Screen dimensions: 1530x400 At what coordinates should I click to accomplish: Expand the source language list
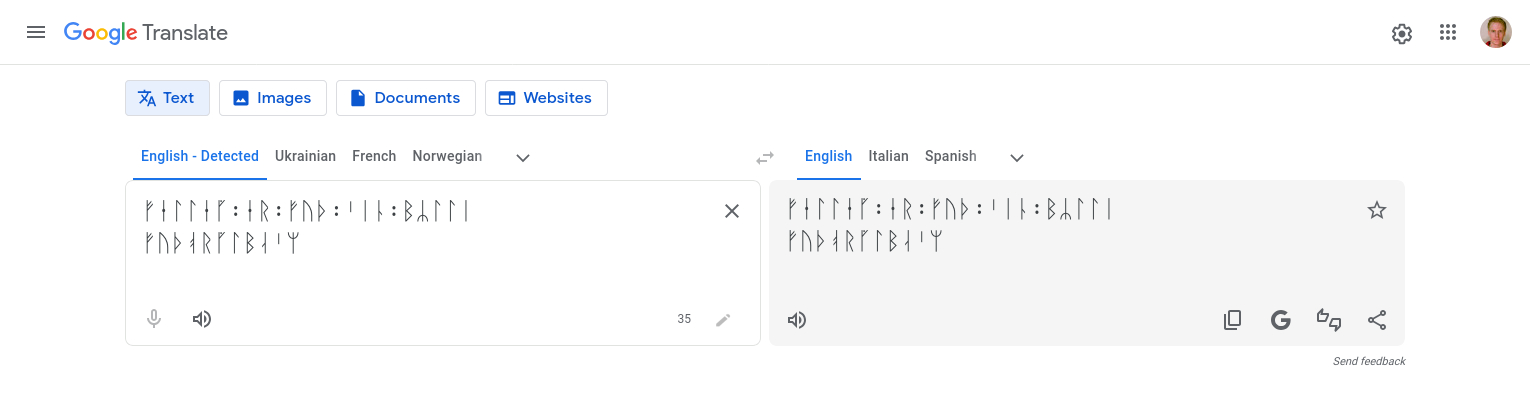522,157
